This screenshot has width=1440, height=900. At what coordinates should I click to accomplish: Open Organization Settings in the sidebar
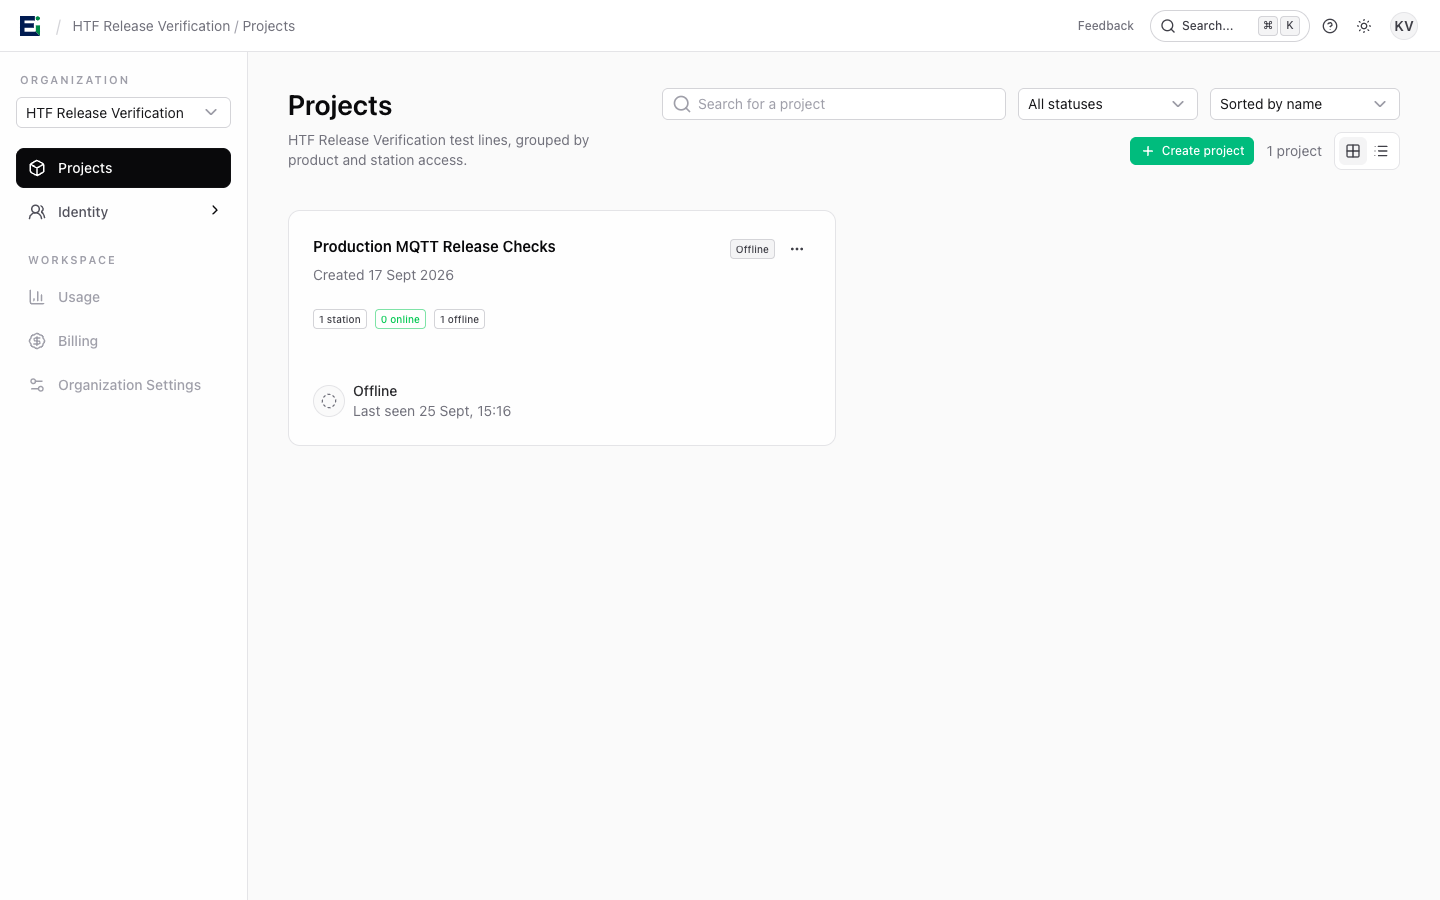click(x=123, y=385)
